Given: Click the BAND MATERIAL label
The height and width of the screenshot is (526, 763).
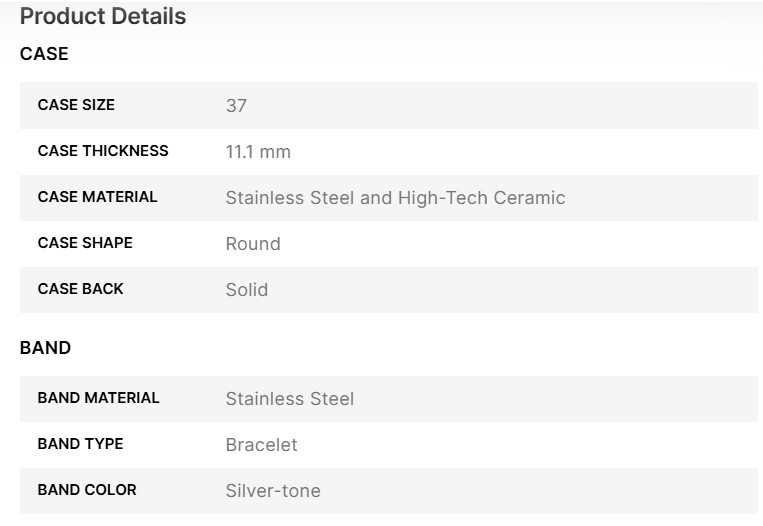Looking at the screenshot, I should (98, 398).
